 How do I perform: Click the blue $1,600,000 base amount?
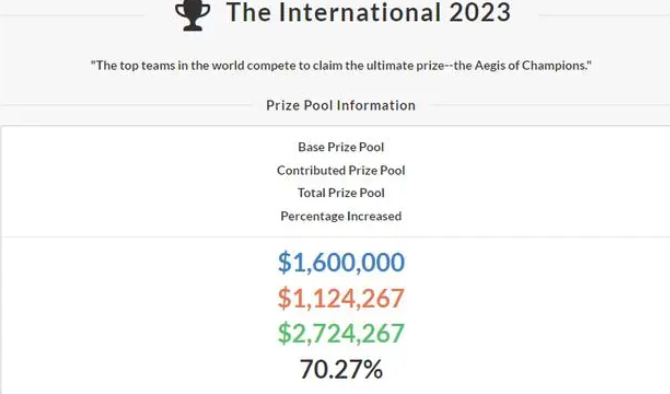[341, 262]
